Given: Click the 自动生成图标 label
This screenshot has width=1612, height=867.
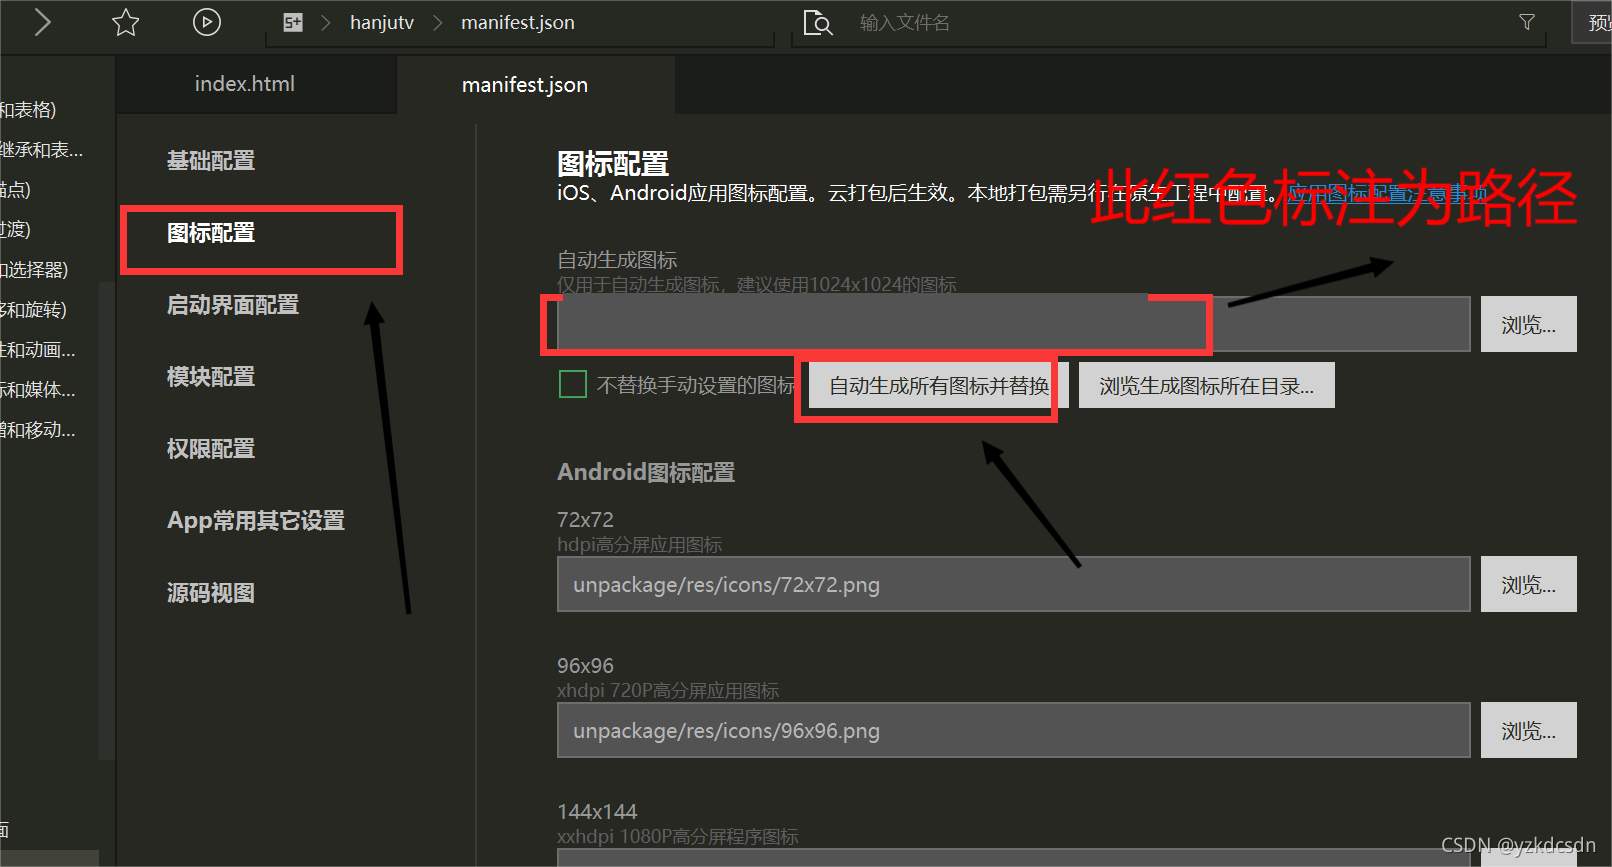Looking at the screenshot, I should (617, 260).
